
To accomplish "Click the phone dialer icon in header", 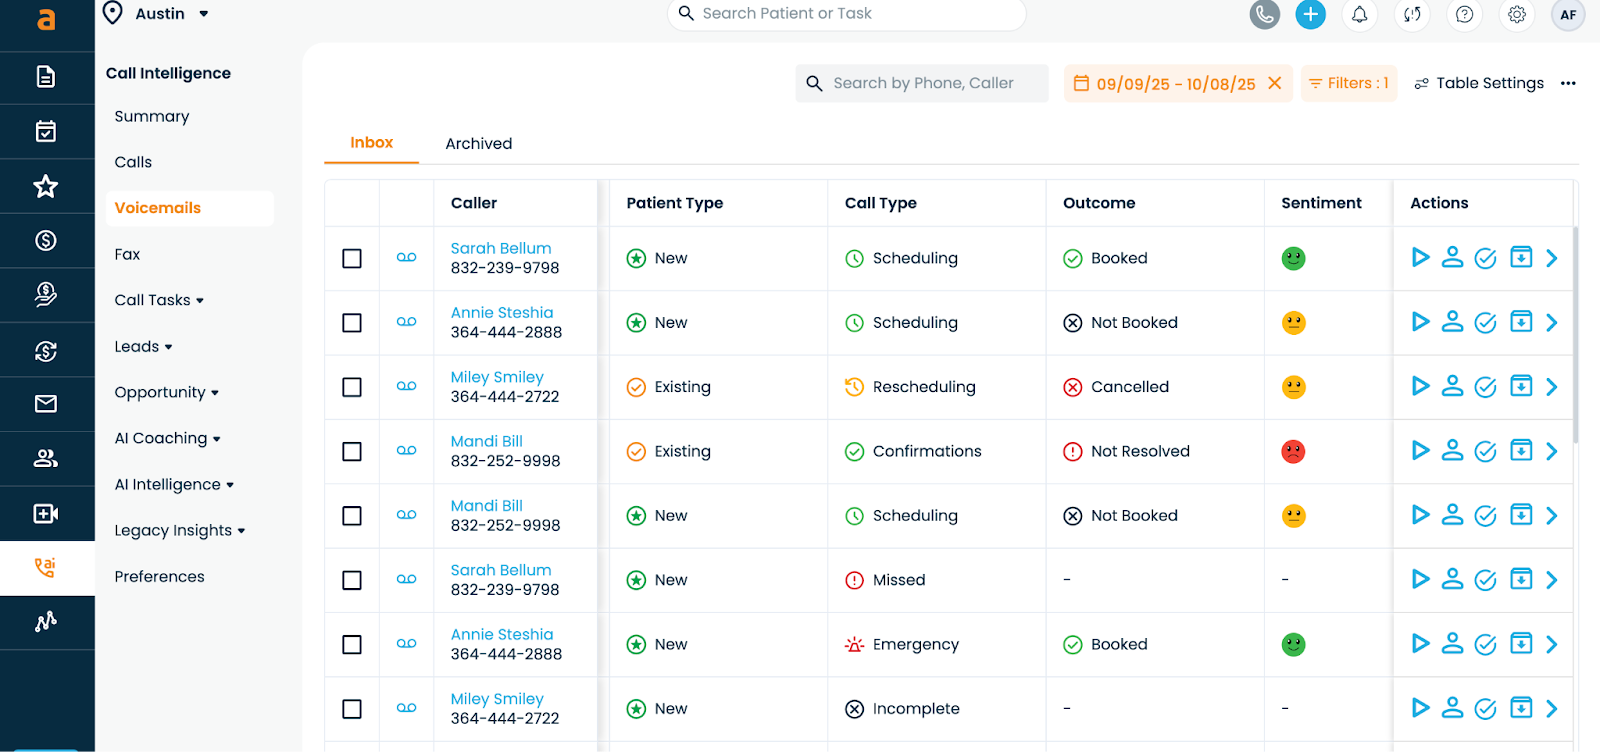I will pyautogui.click(x=1264, y=14).
